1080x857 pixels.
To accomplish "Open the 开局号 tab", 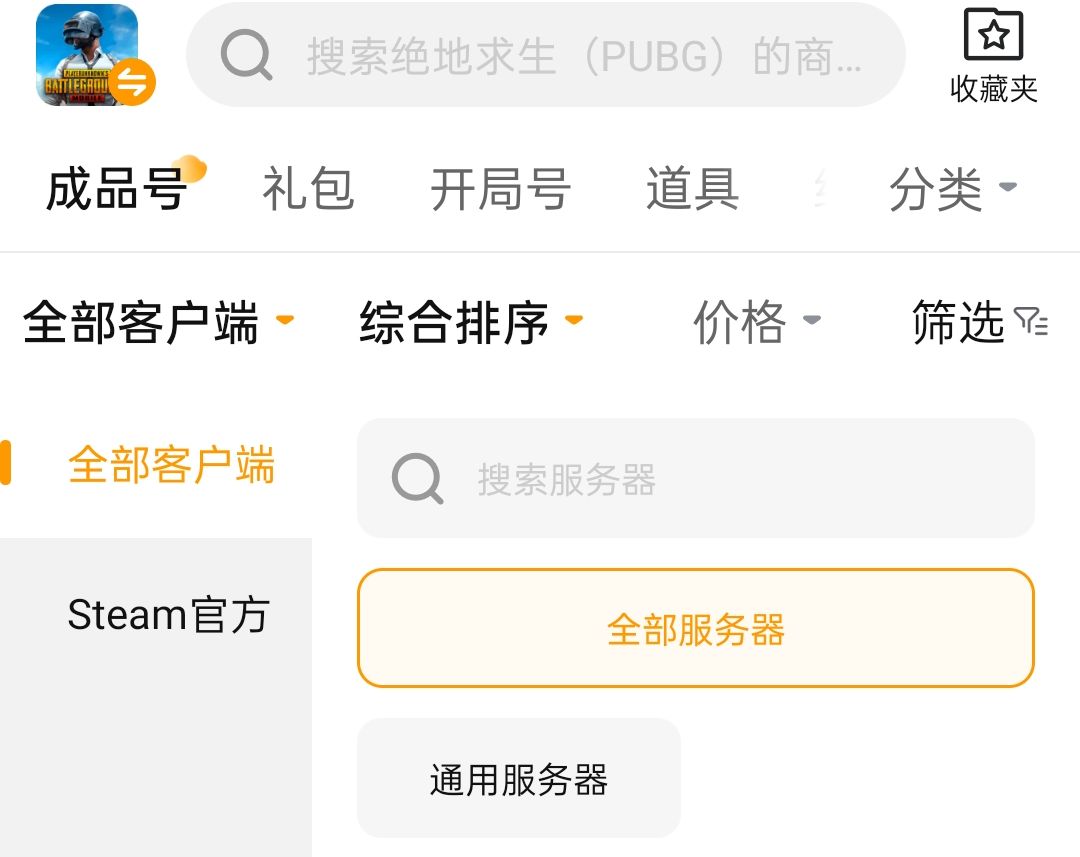I will coord(500,188).
